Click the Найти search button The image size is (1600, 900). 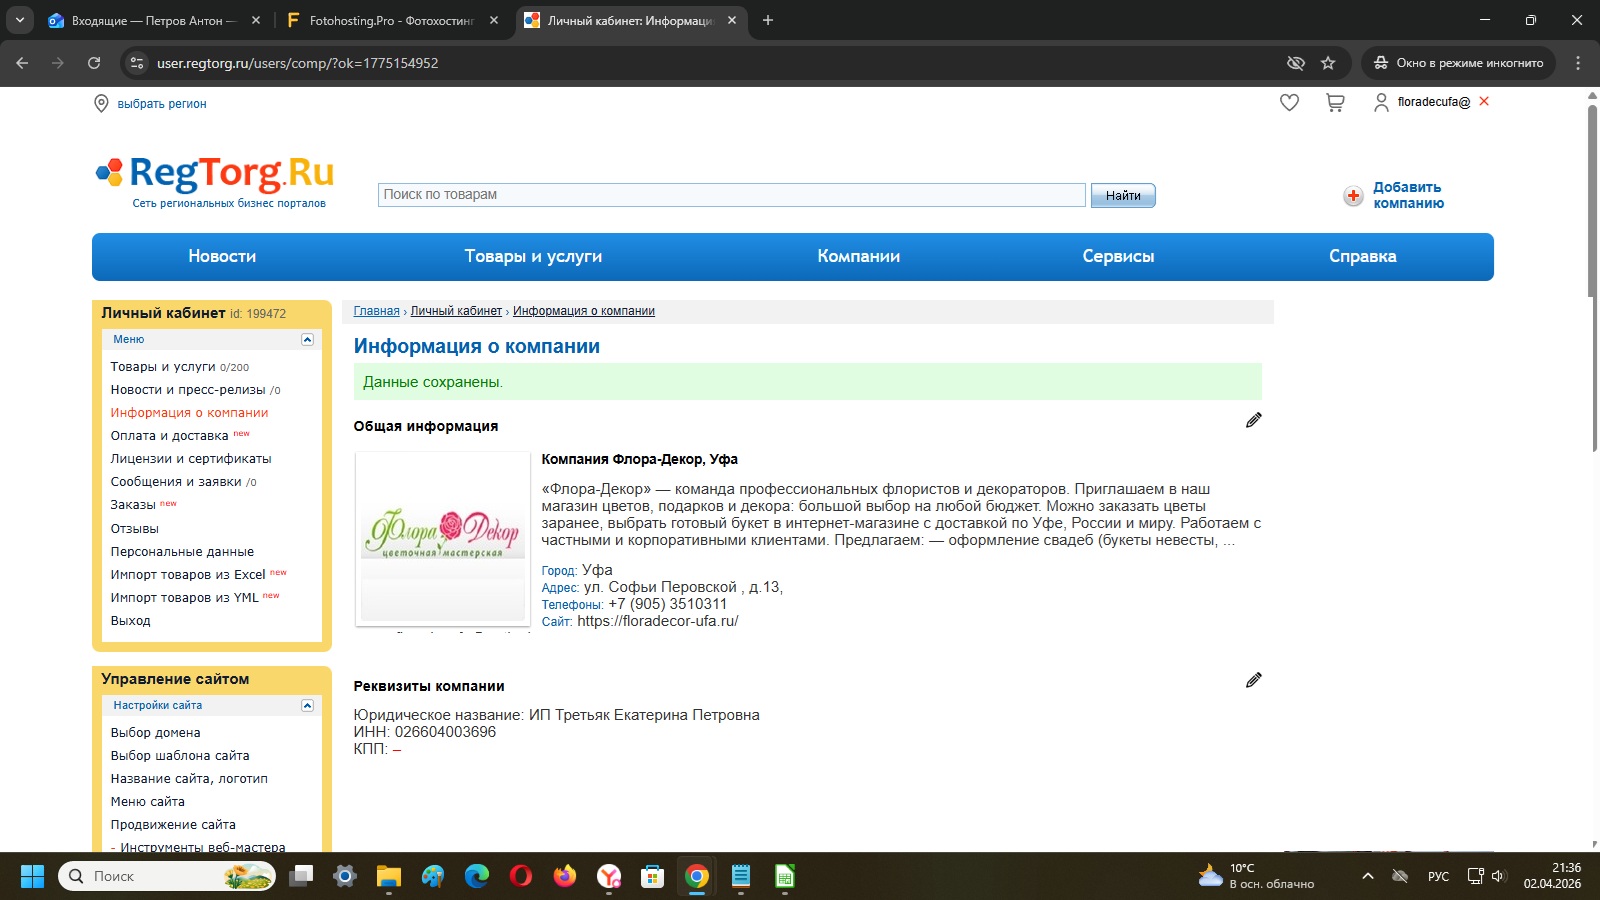(x=1123, y=195)
